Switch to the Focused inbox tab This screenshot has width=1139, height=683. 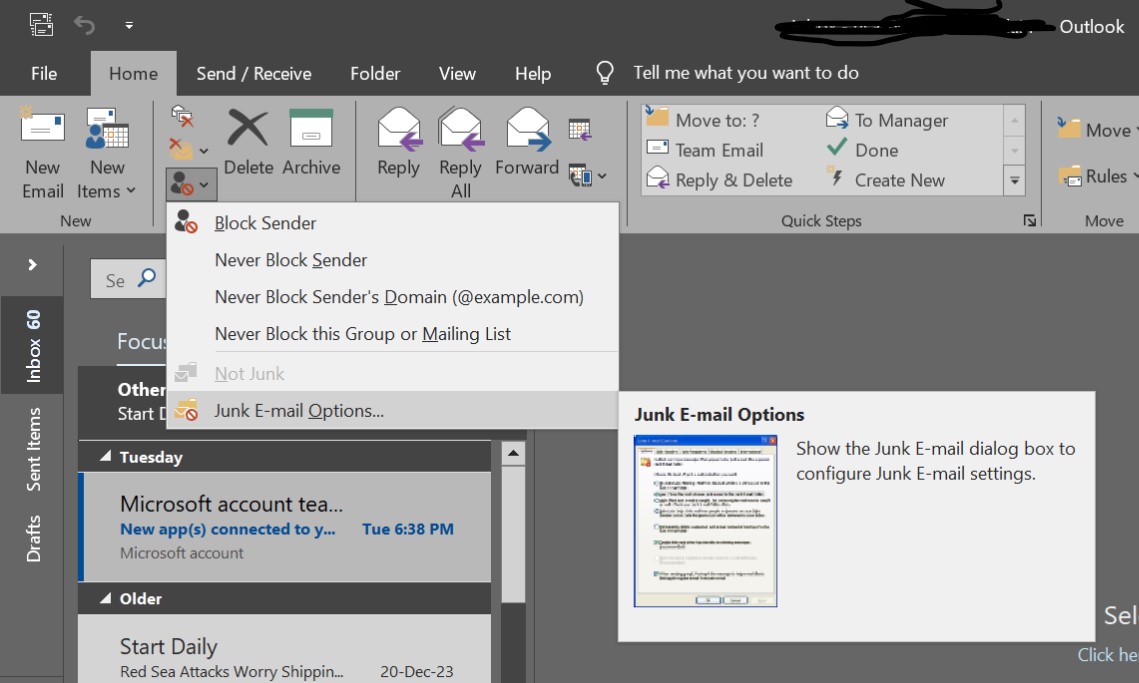tap(142, 341)
